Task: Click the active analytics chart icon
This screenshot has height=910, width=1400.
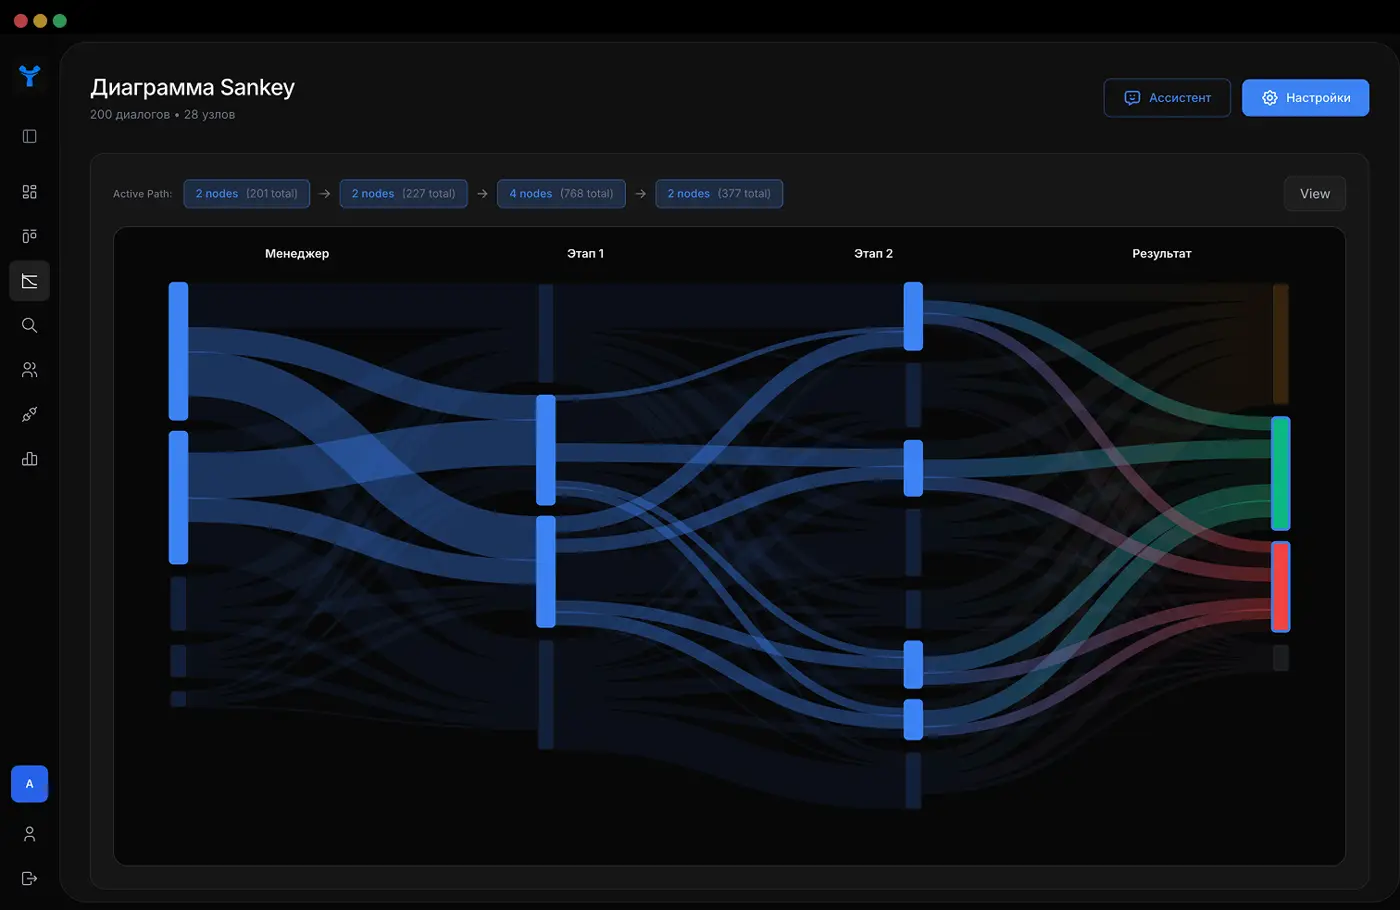Action: (x=29, y=281)
